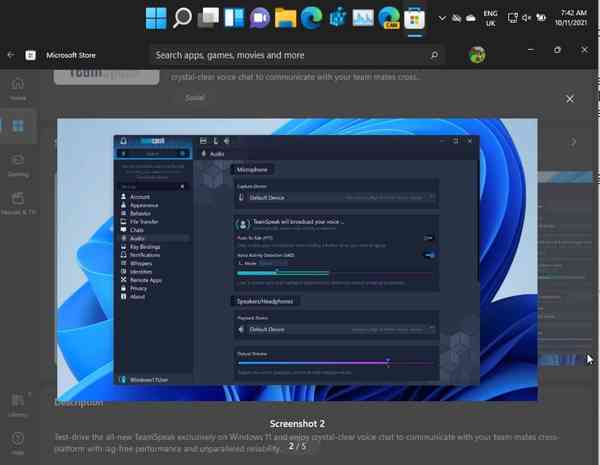Click the Store search magnifier button
Image resolution: width=600 pixels, height=465 pixels.
coord(434,55)
